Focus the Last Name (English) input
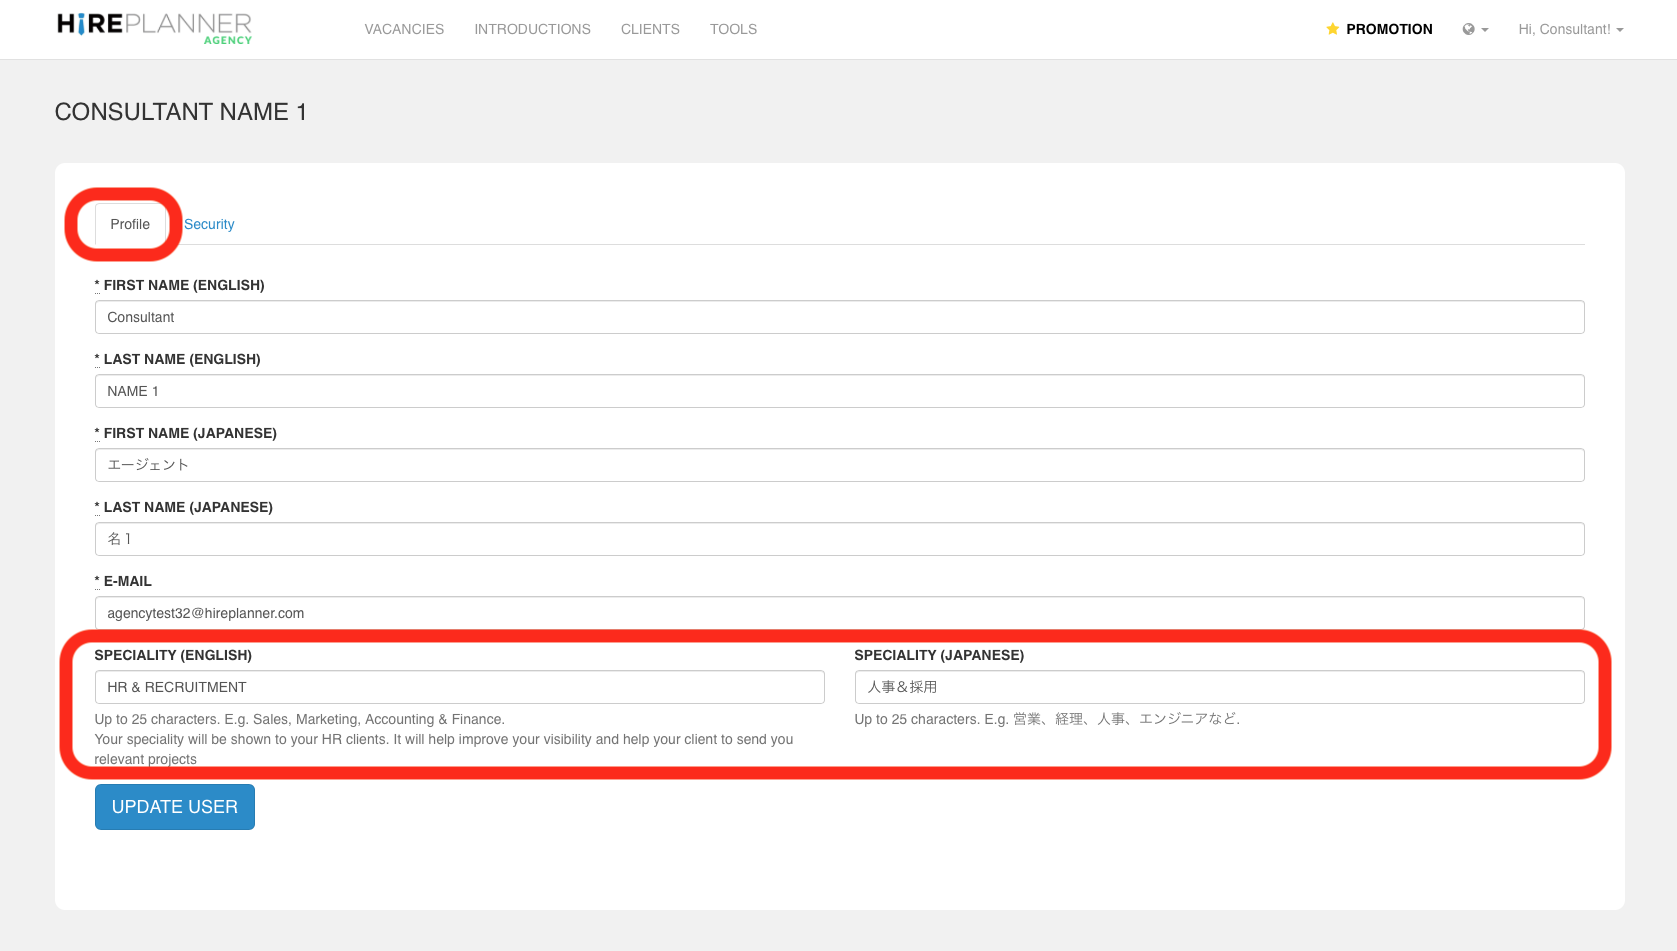The width and height of the screenshot is (1677, 951). (x=839, y=391)
